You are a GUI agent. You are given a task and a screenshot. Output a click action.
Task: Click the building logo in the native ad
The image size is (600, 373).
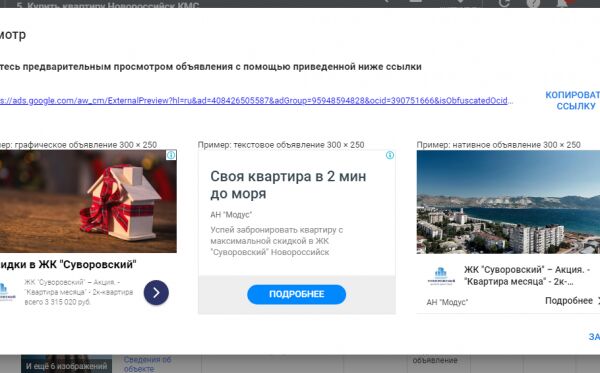[441, 276]
